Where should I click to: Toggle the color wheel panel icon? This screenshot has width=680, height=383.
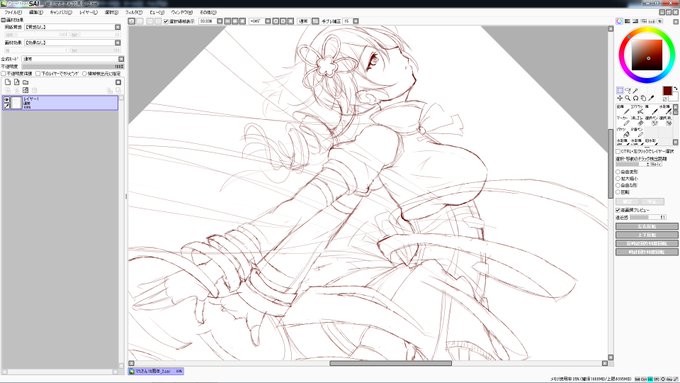620,21
